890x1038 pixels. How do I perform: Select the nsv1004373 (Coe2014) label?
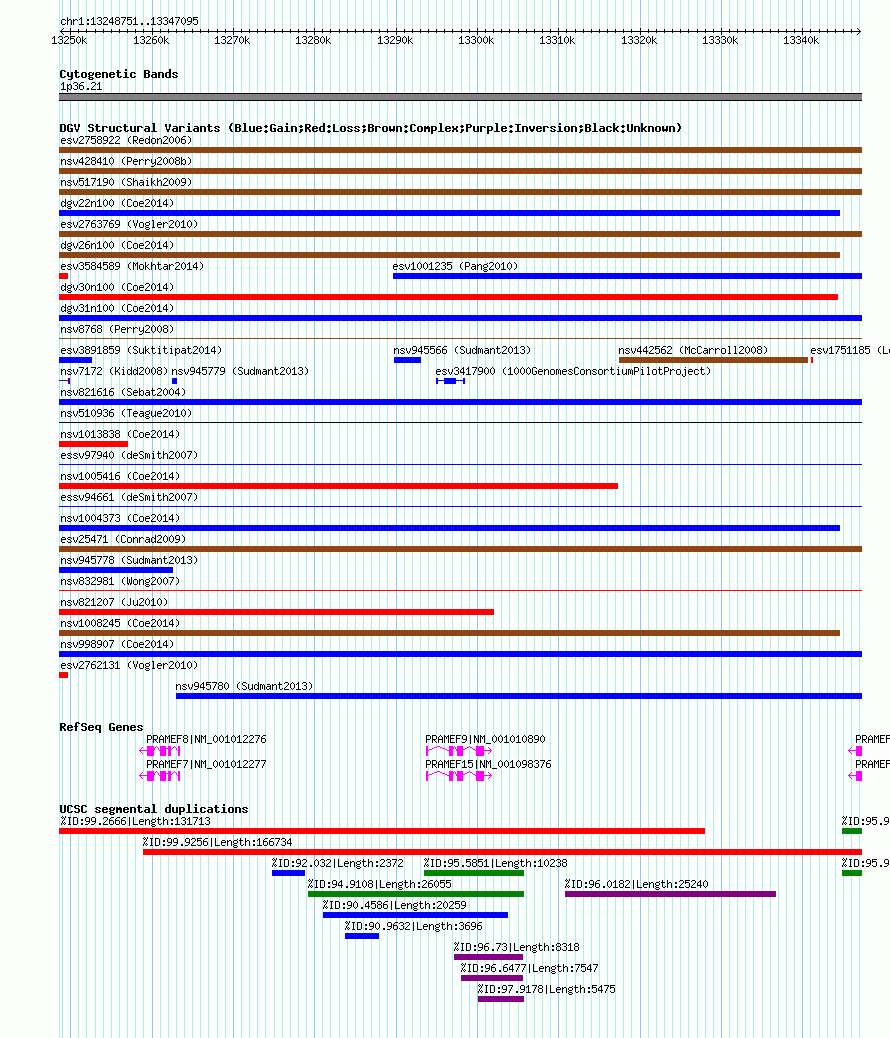[120, 518]
